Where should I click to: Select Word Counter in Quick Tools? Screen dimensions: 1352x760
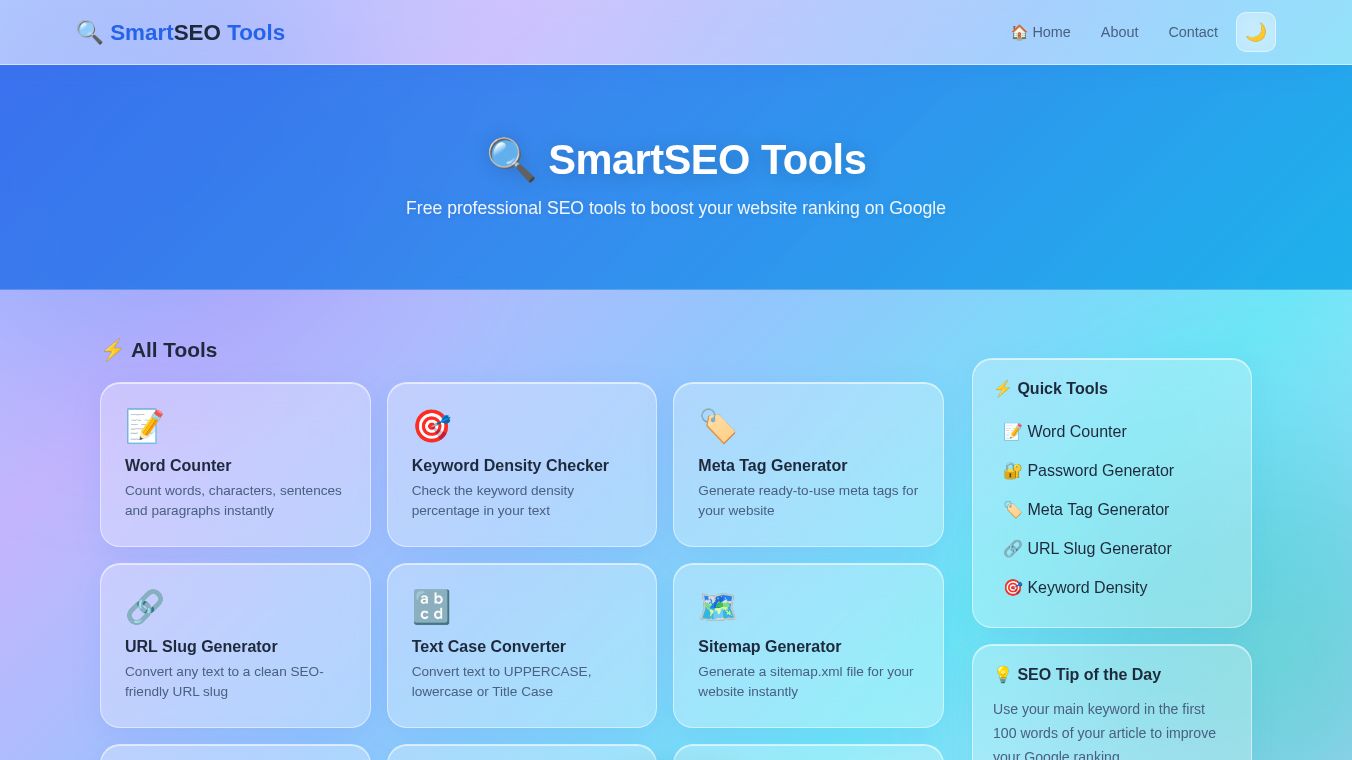tap(1112, 432)
